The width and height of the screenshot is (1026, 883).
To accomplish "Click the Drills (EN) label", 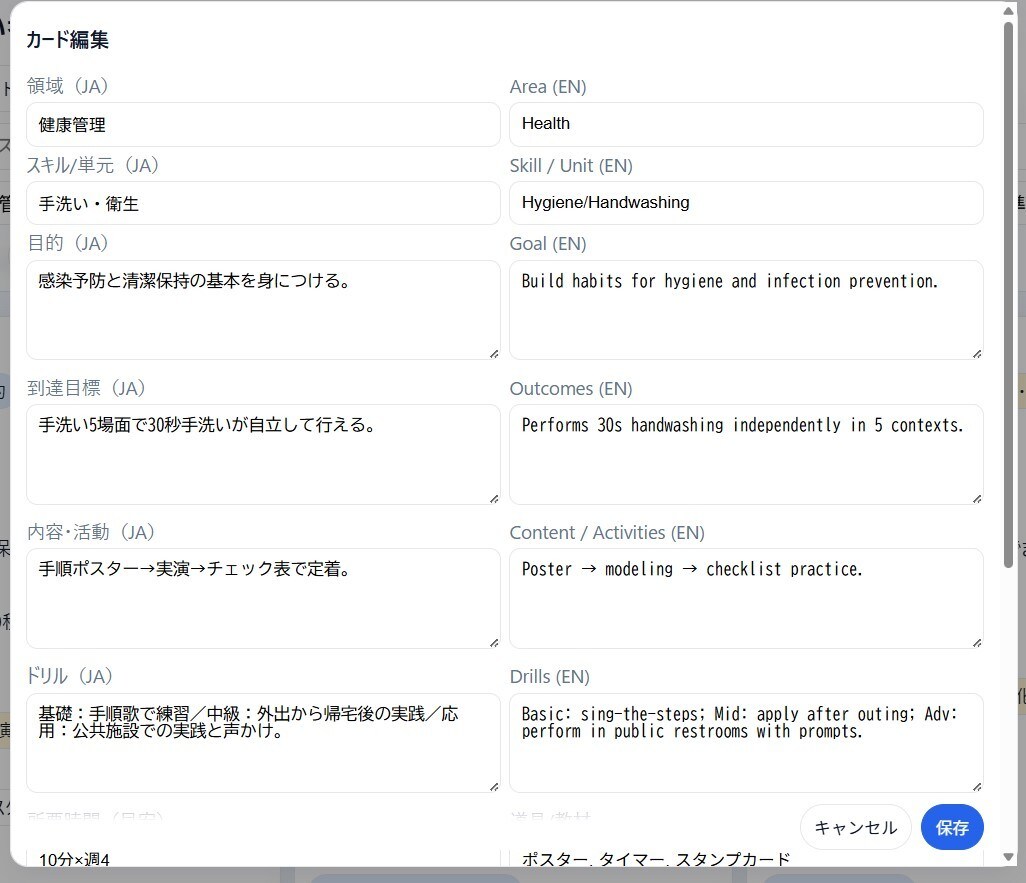I will (550, 676).
